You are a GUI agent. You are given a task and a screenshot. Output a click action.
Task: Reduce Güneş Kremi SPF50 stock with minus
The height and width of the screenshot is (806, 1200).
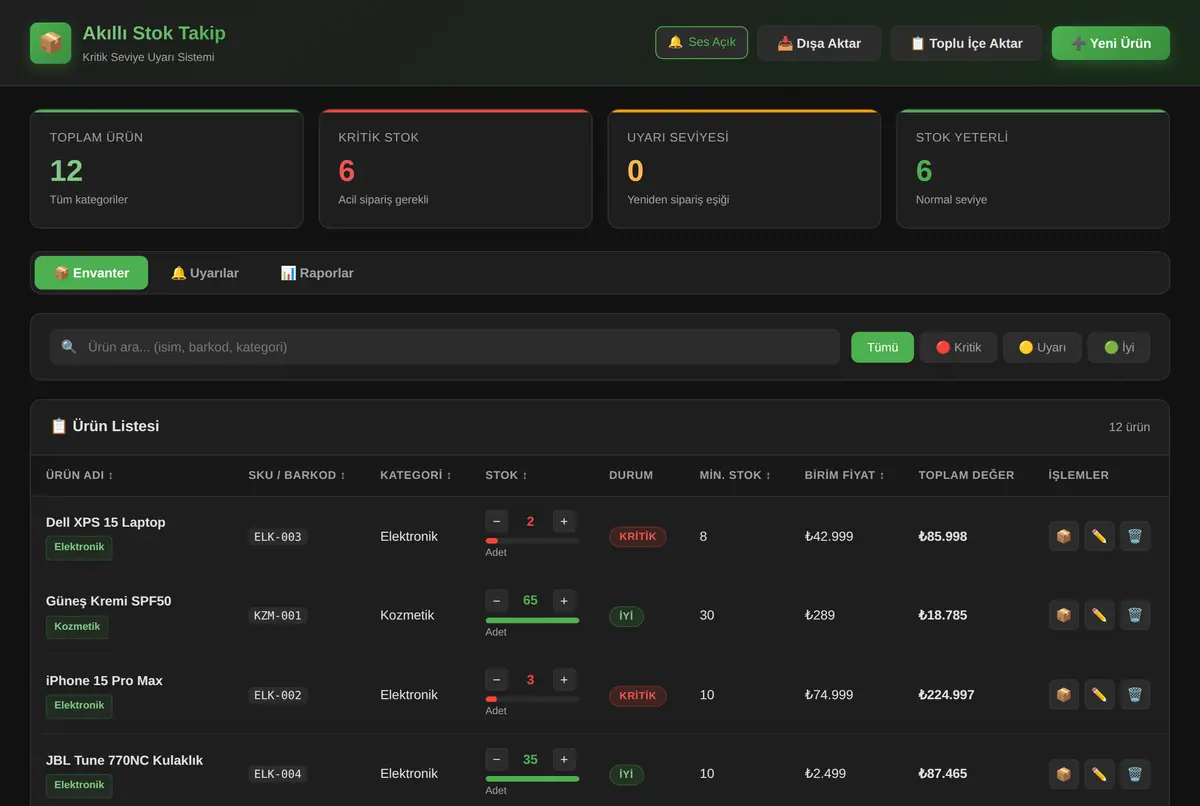point(497,600)
